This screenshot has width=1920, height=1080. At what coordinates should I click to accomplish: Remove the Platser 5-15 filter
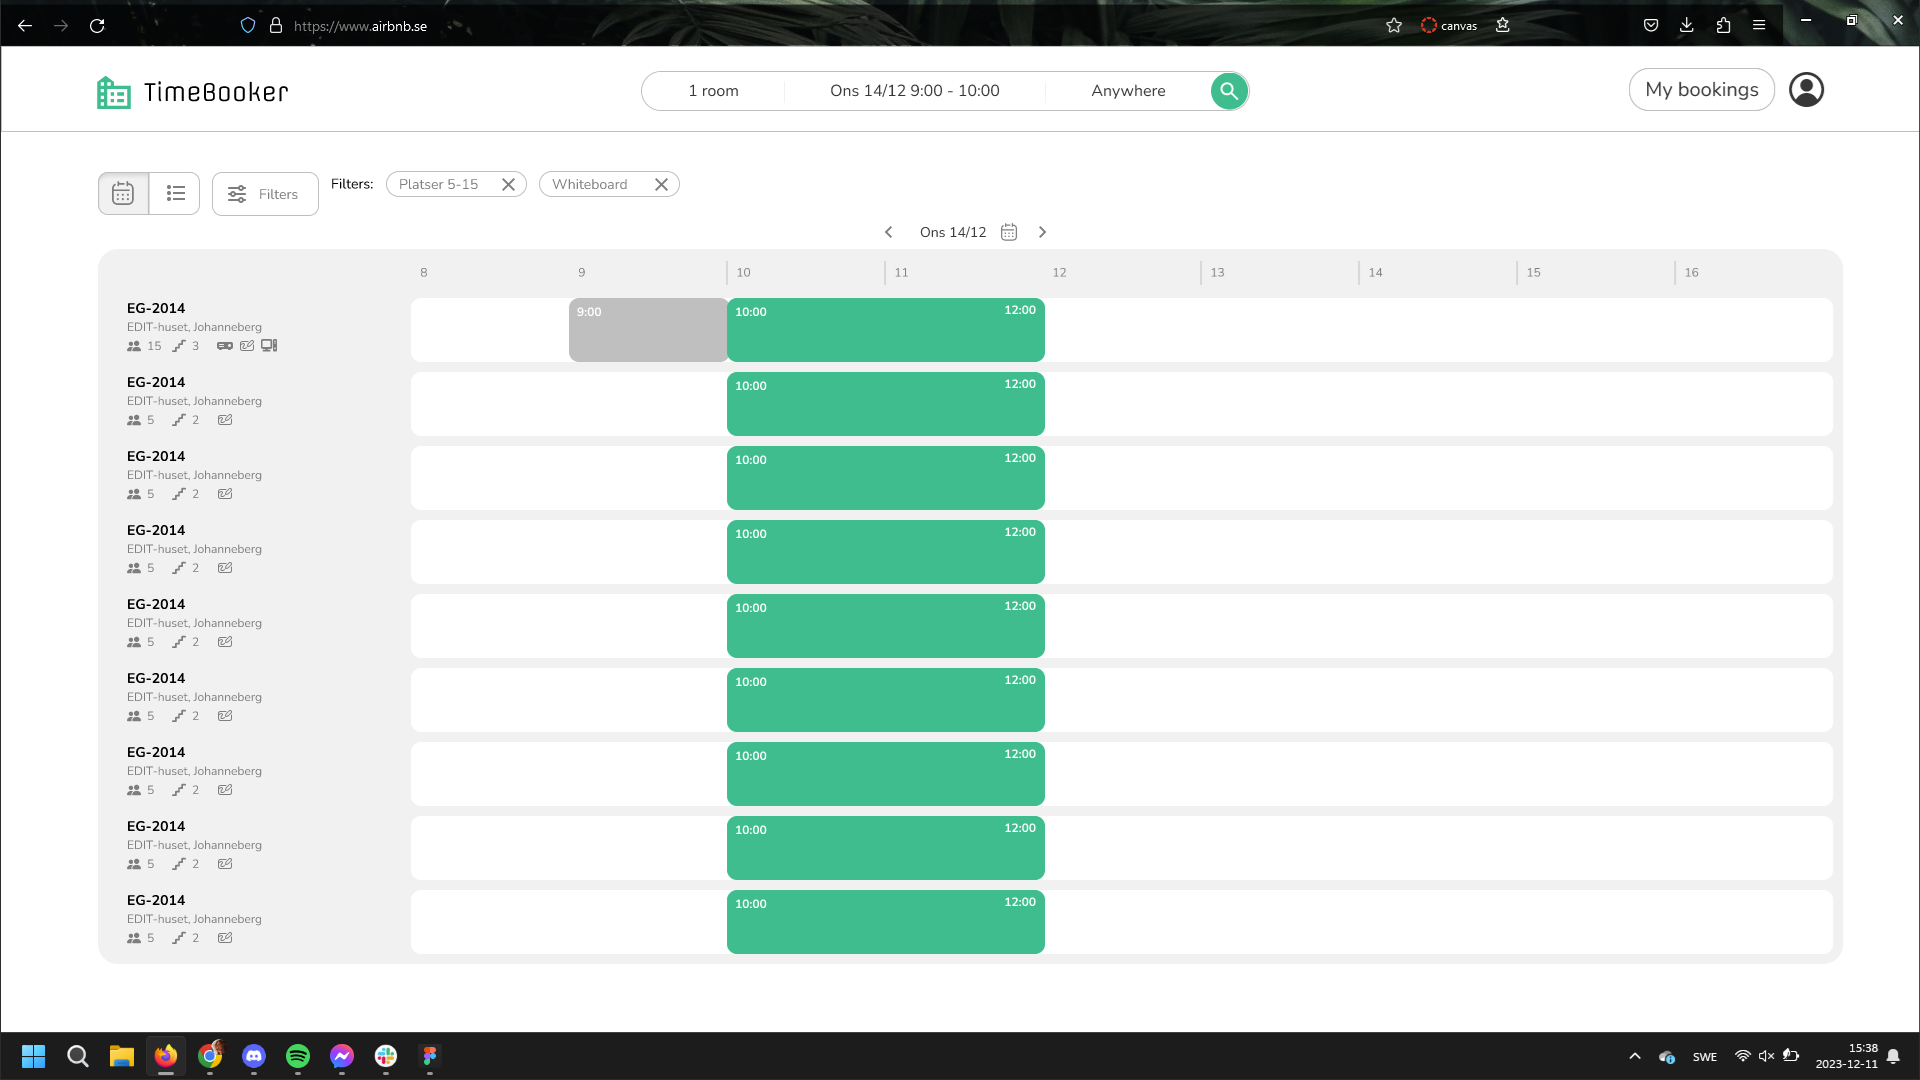[508, 184]
